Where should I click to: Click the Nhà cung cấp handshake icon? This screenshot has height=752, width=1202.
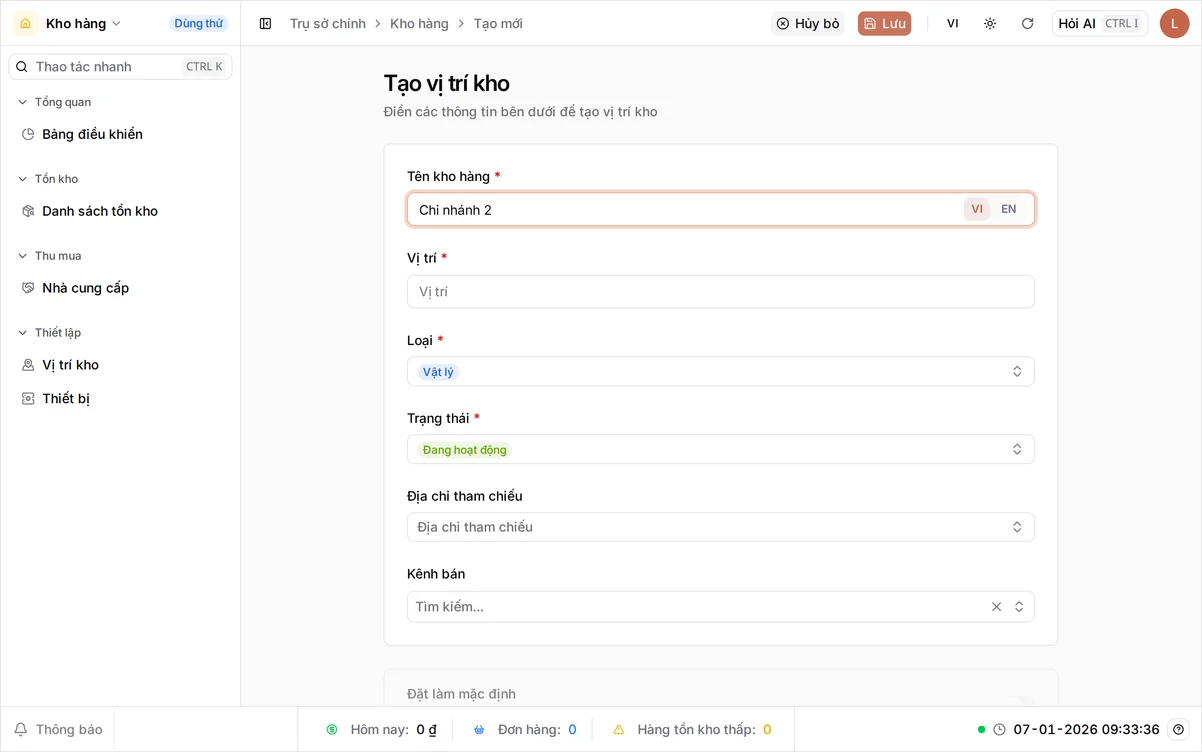coord(28,288)
